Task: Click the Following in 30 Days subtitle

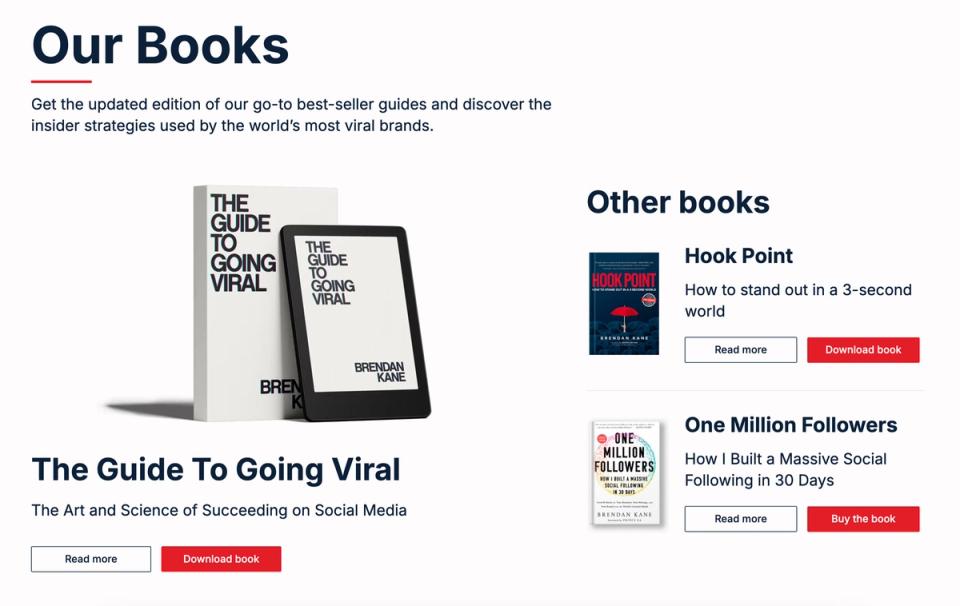Action: pos(786,469)
